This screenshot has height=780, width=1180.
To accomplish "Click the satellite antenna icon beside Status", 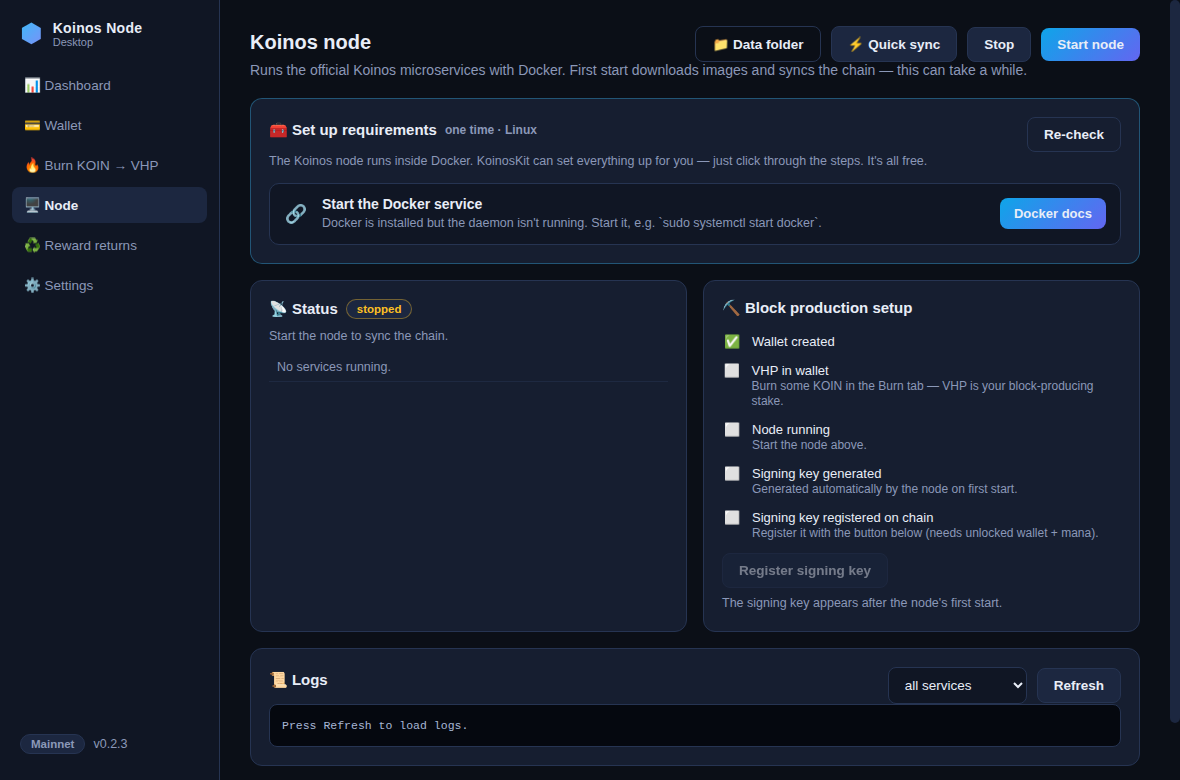I will click(278, 309).
